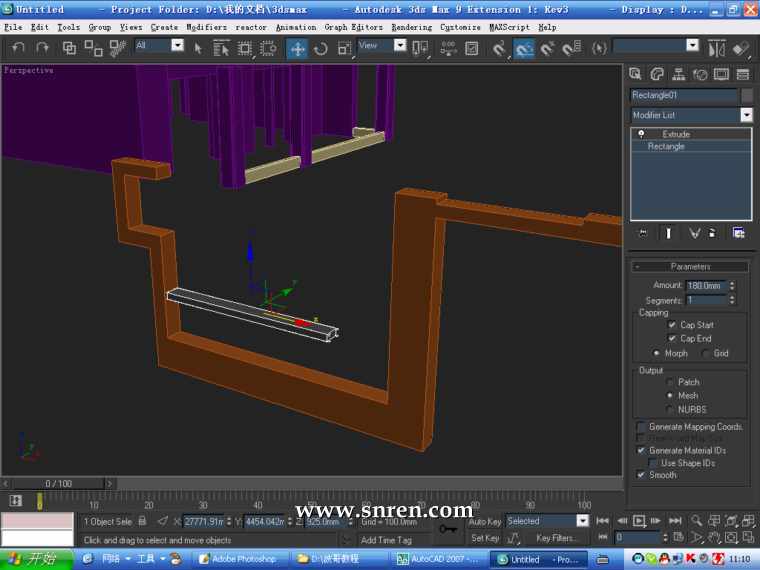760x570 pixels.
Task: Activate the Select and Rotate tool
Action: pos(321,48)
